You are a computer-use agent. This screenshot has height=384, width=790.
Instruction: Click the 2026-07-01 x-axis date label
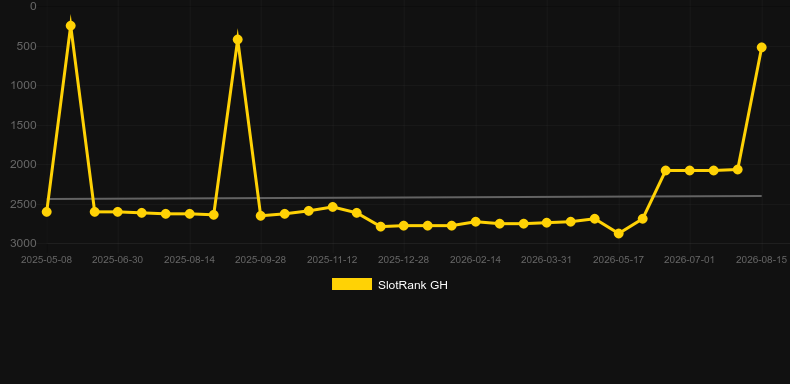(689, 260)
